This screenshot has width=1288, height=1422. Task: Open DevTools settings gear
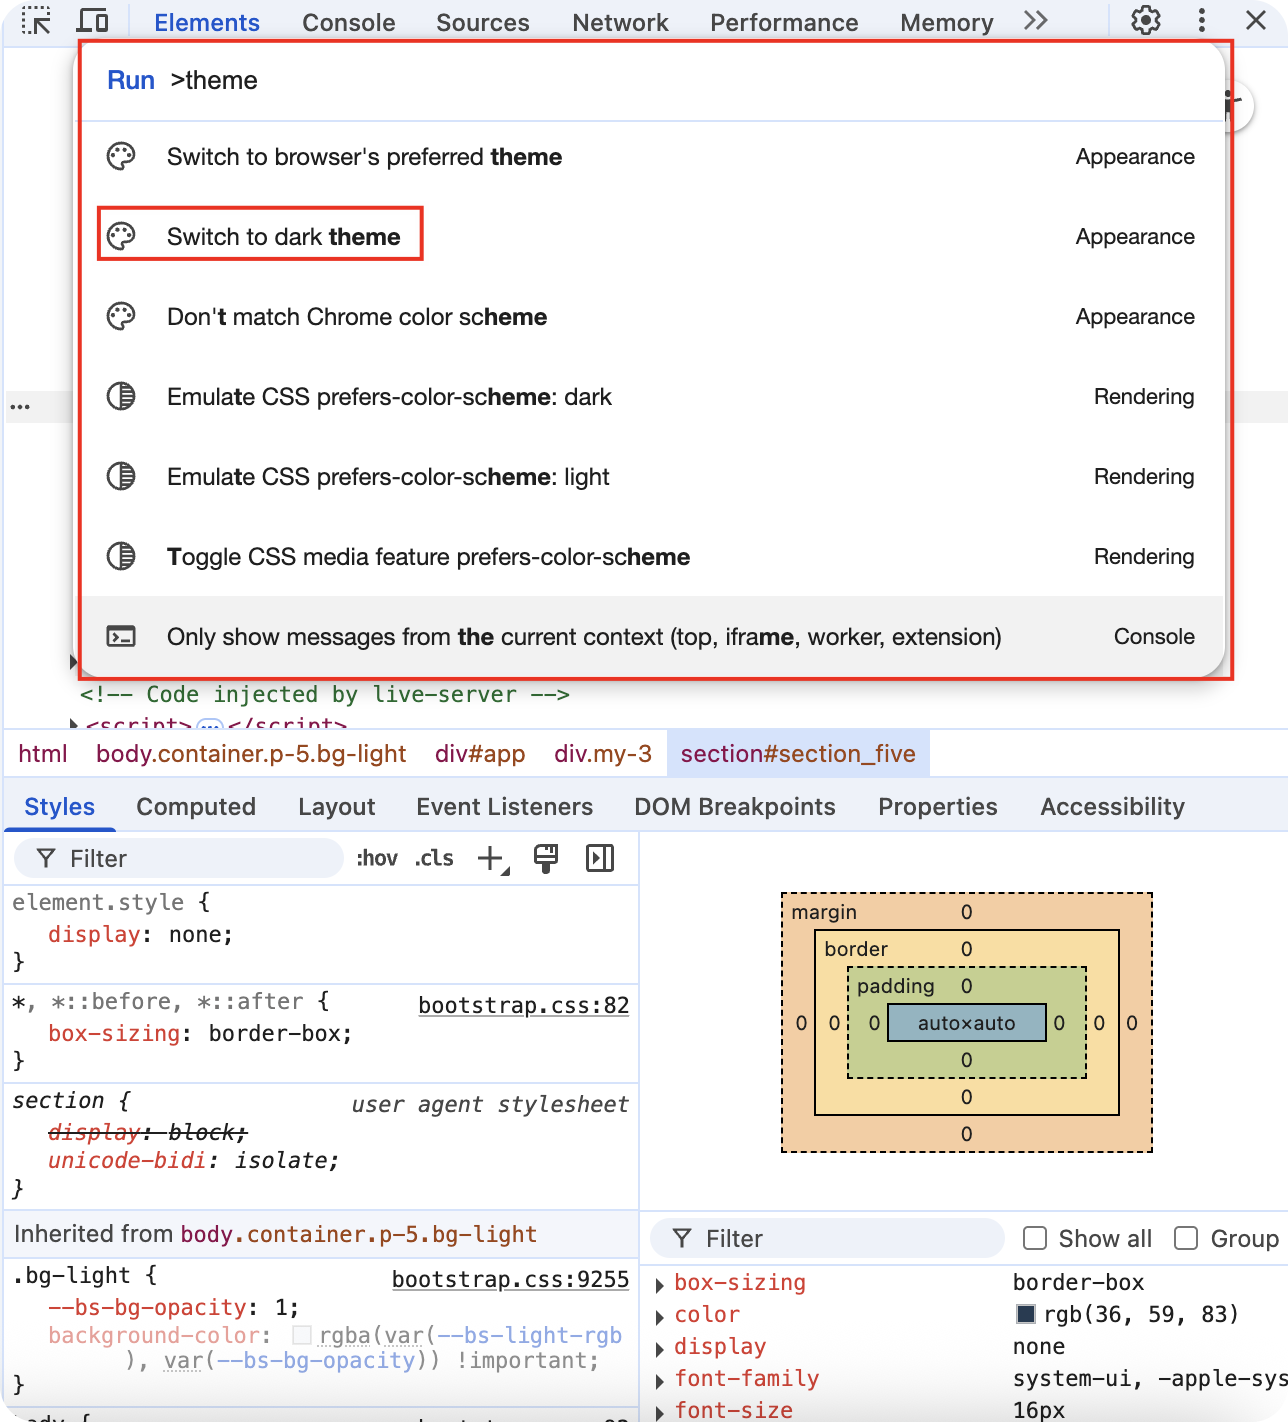[x=1145, y=21]
